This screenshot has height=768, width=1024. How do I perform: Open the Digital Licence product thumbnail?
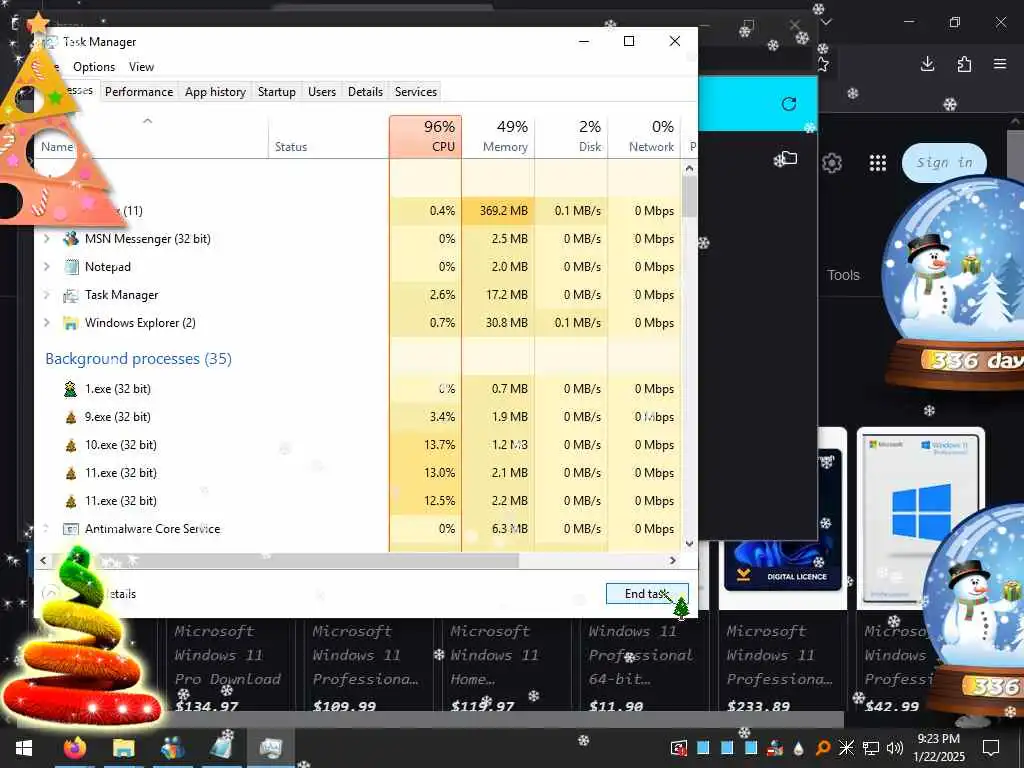pos(782,575)
